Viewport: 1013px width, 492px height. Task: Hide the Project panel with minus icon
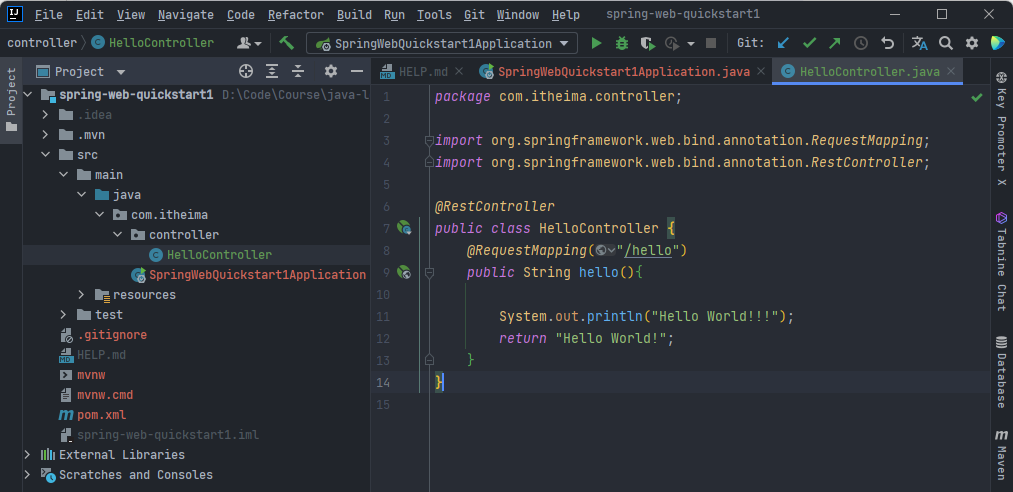click(357, 71)
